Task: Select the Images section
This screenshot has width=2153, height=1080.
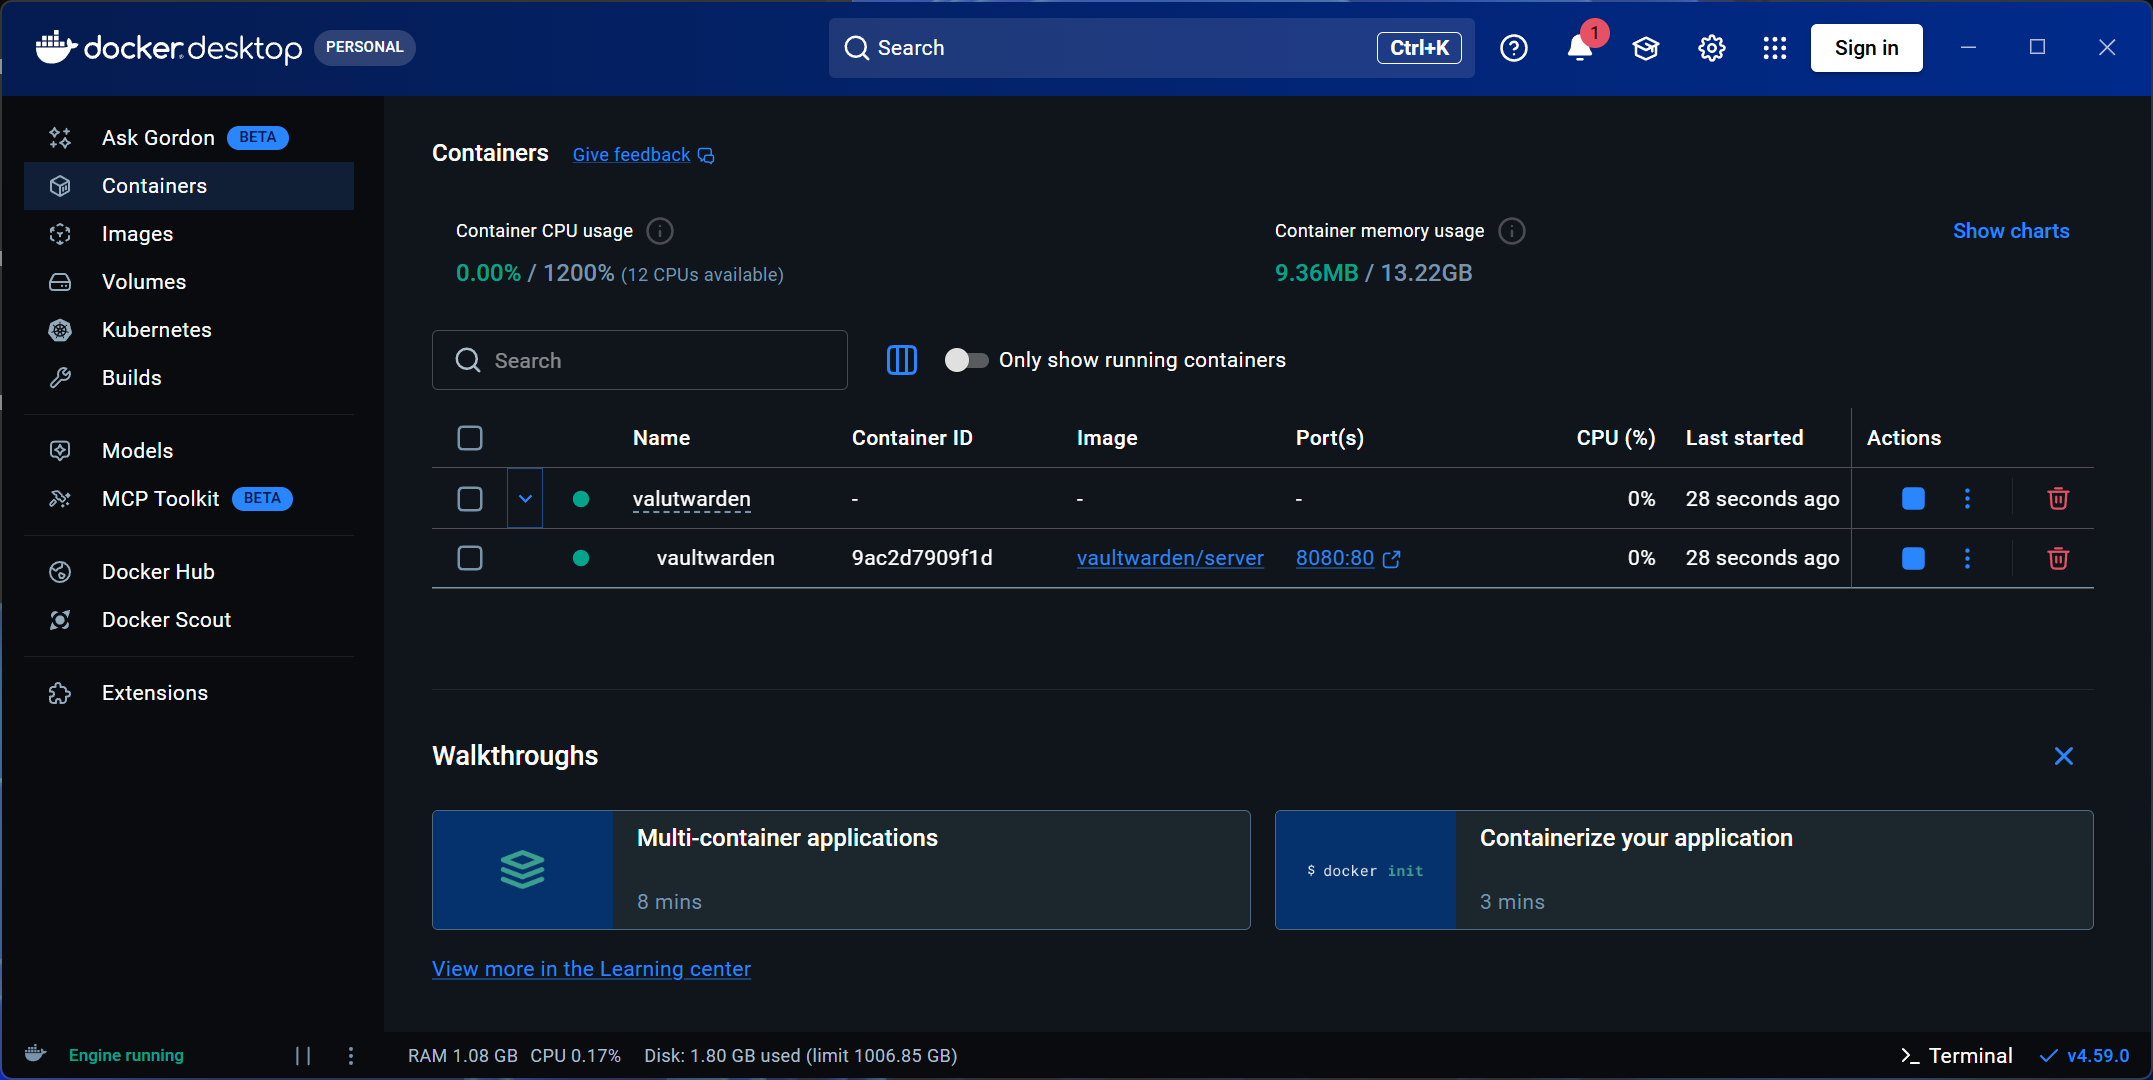Action: pyautogui.click(x=139, y=233)
